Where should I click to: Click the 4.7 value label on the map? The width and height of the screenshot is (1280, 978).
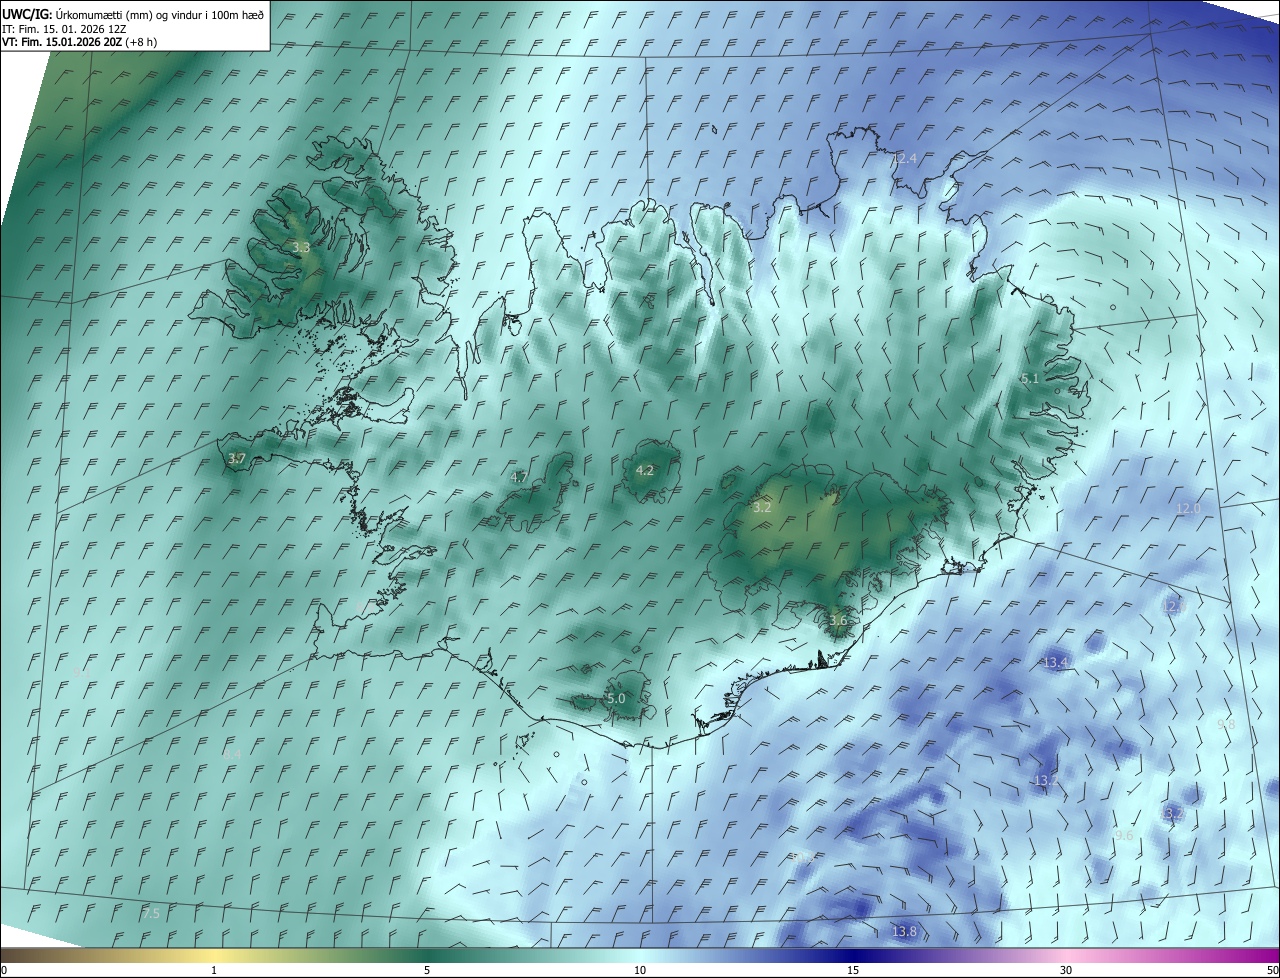519,478
